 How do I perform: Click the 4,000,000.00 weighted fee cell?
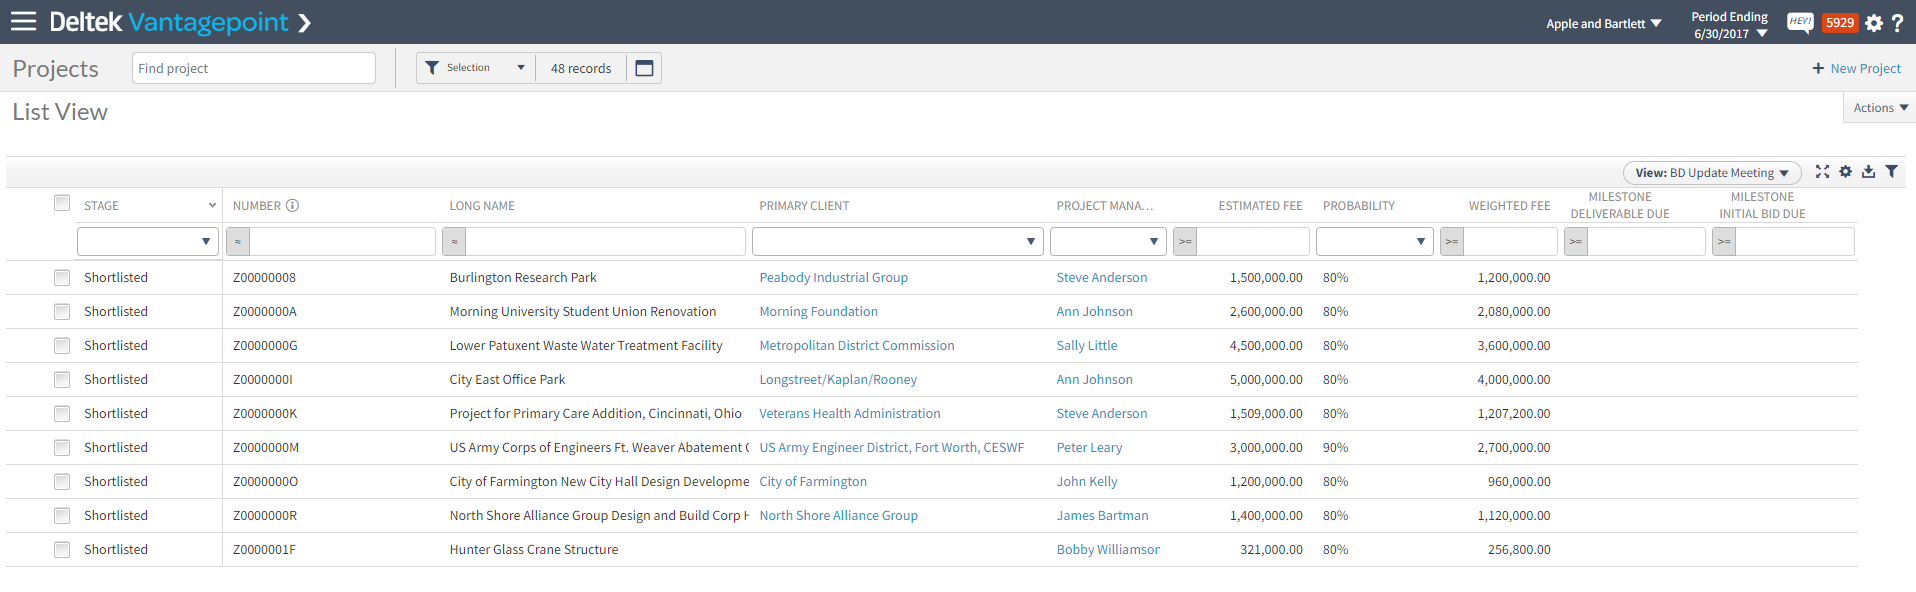click(1514, 379)
